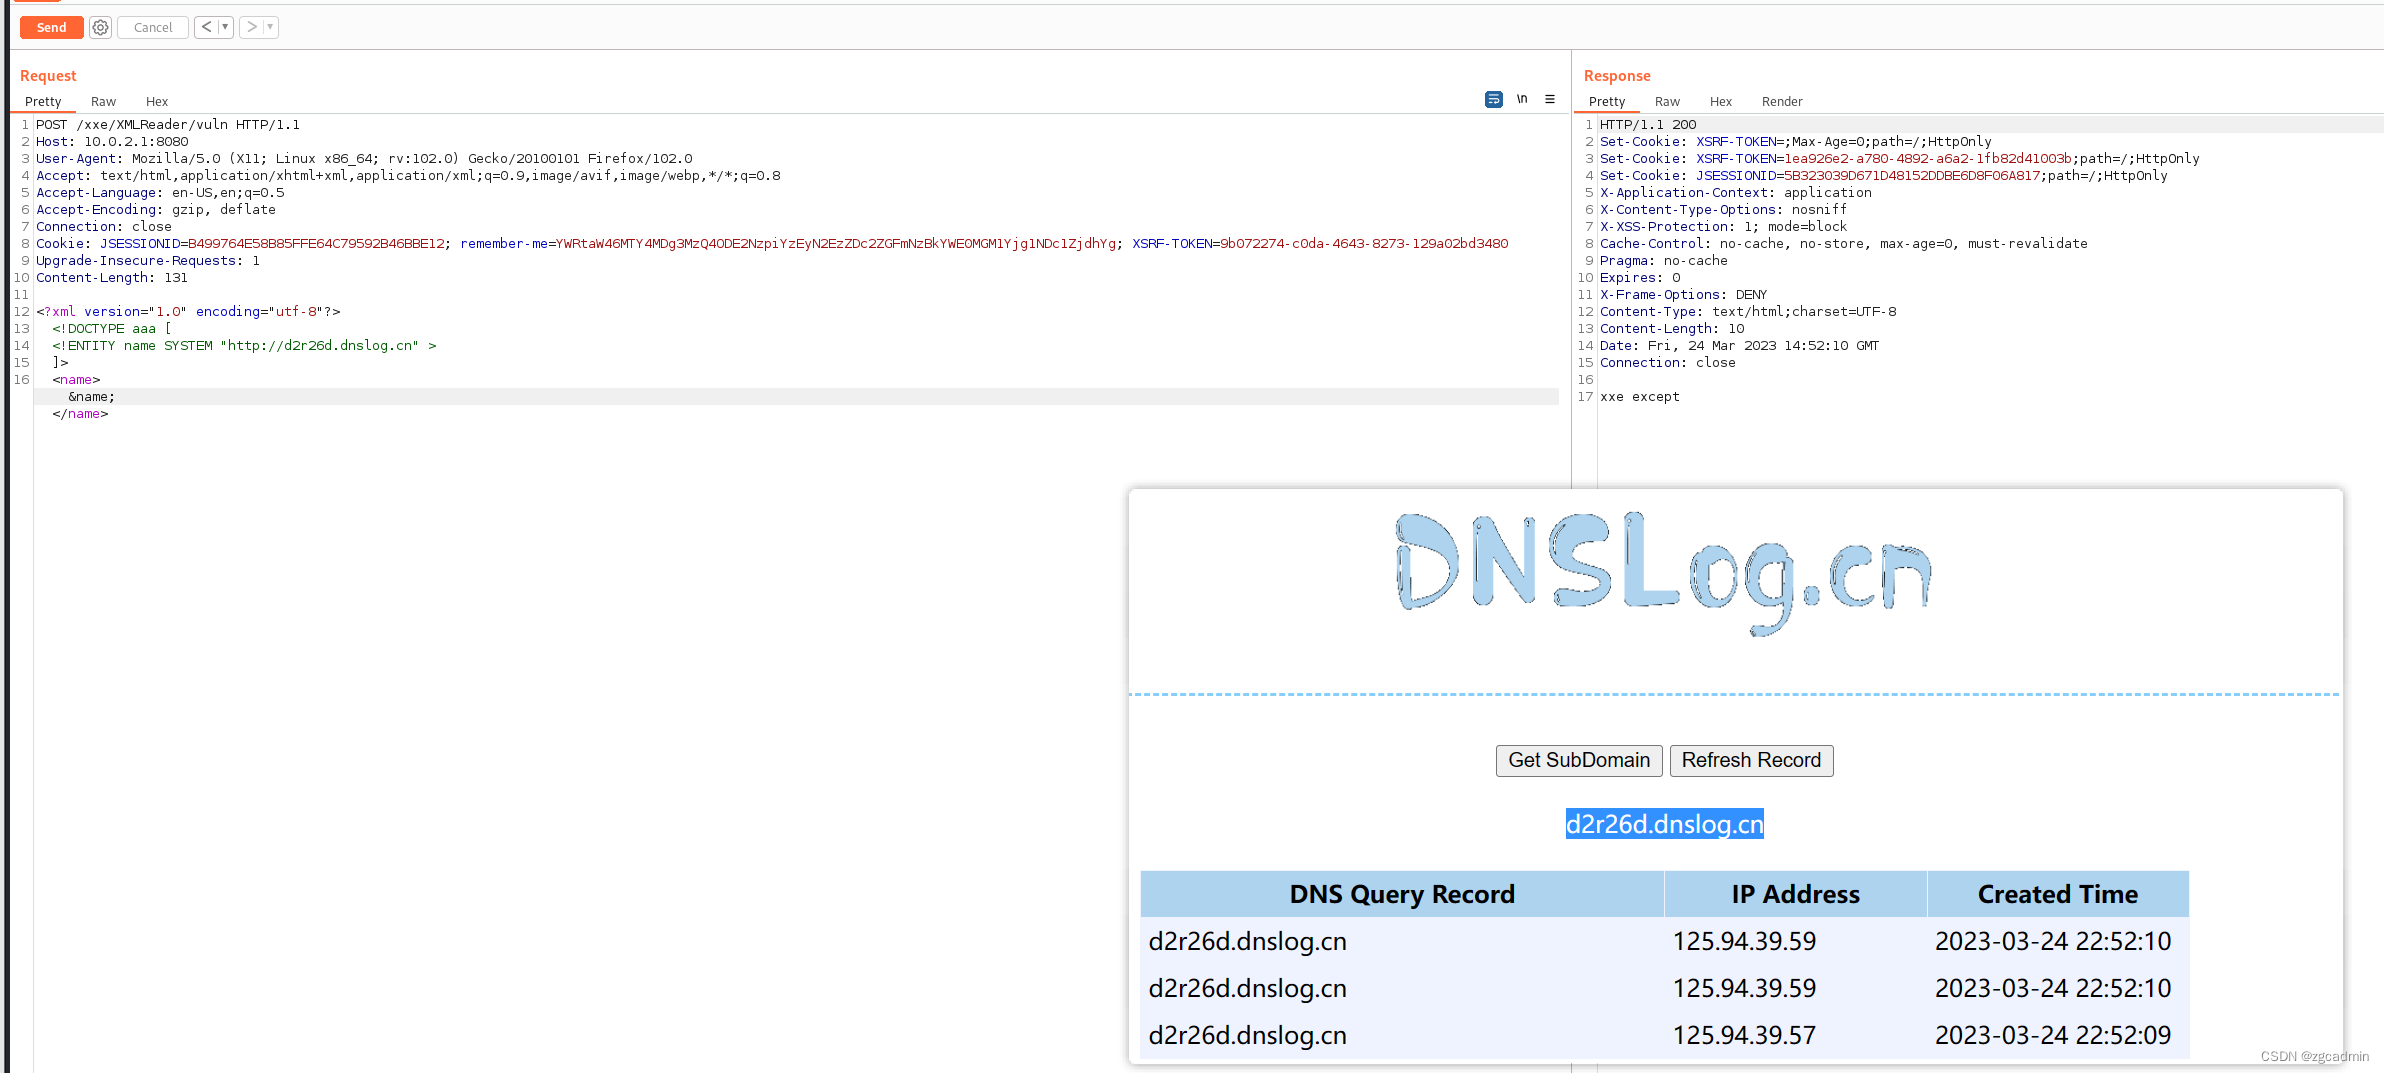Click the highlighted d2r26d.dnslog.cn subdomain text
This screenshot has height=1073, width=2384.
1664,824
